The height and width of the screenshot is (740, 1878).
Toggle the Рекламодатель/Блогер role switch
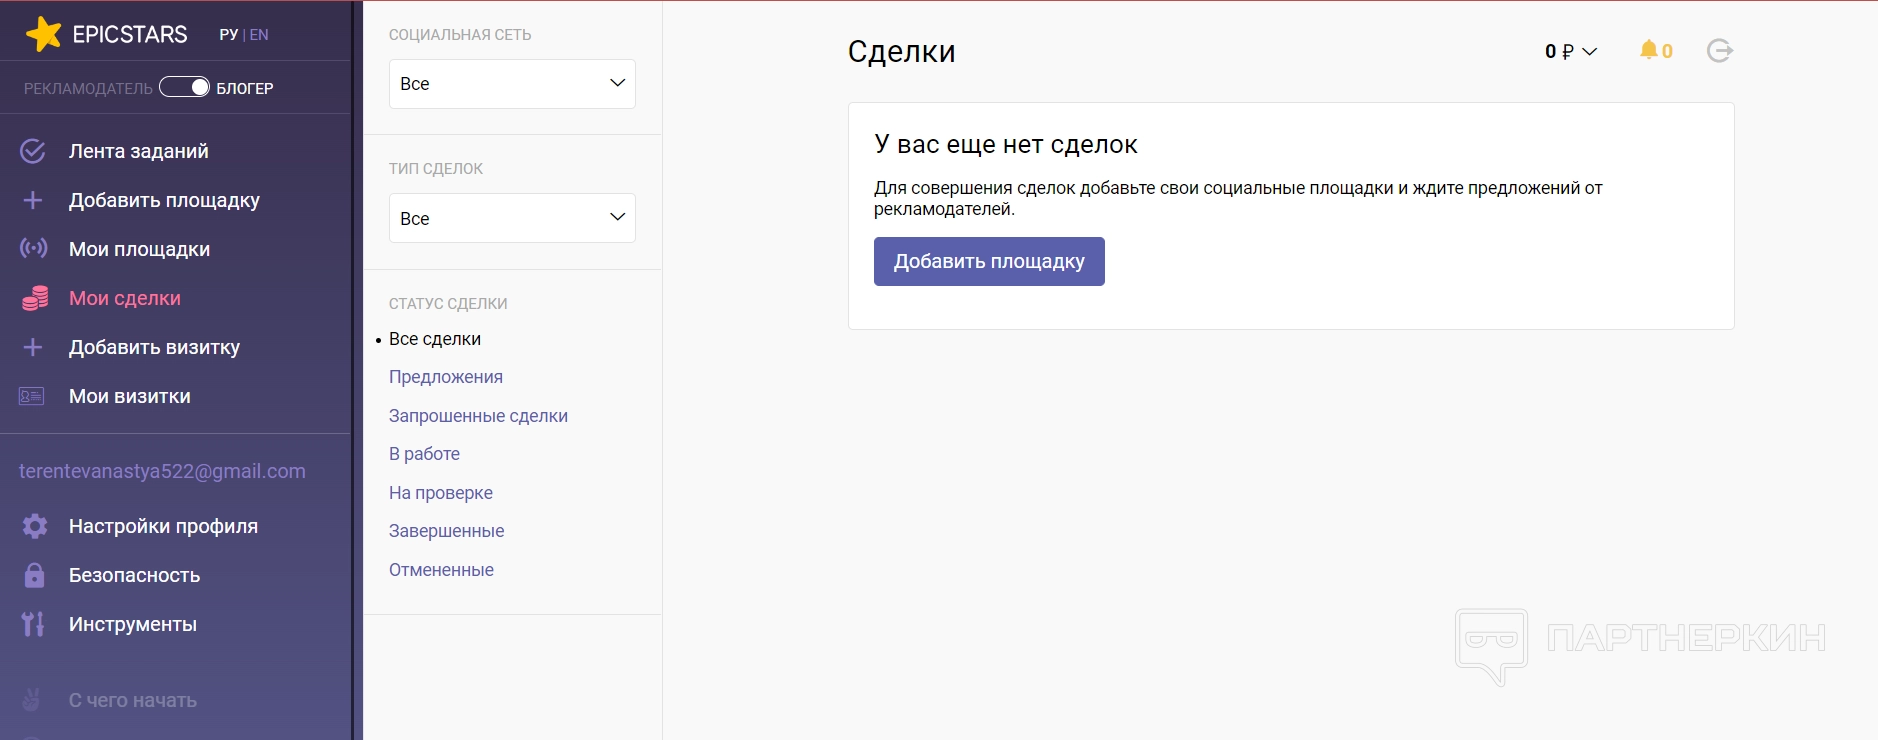(184, 87)
